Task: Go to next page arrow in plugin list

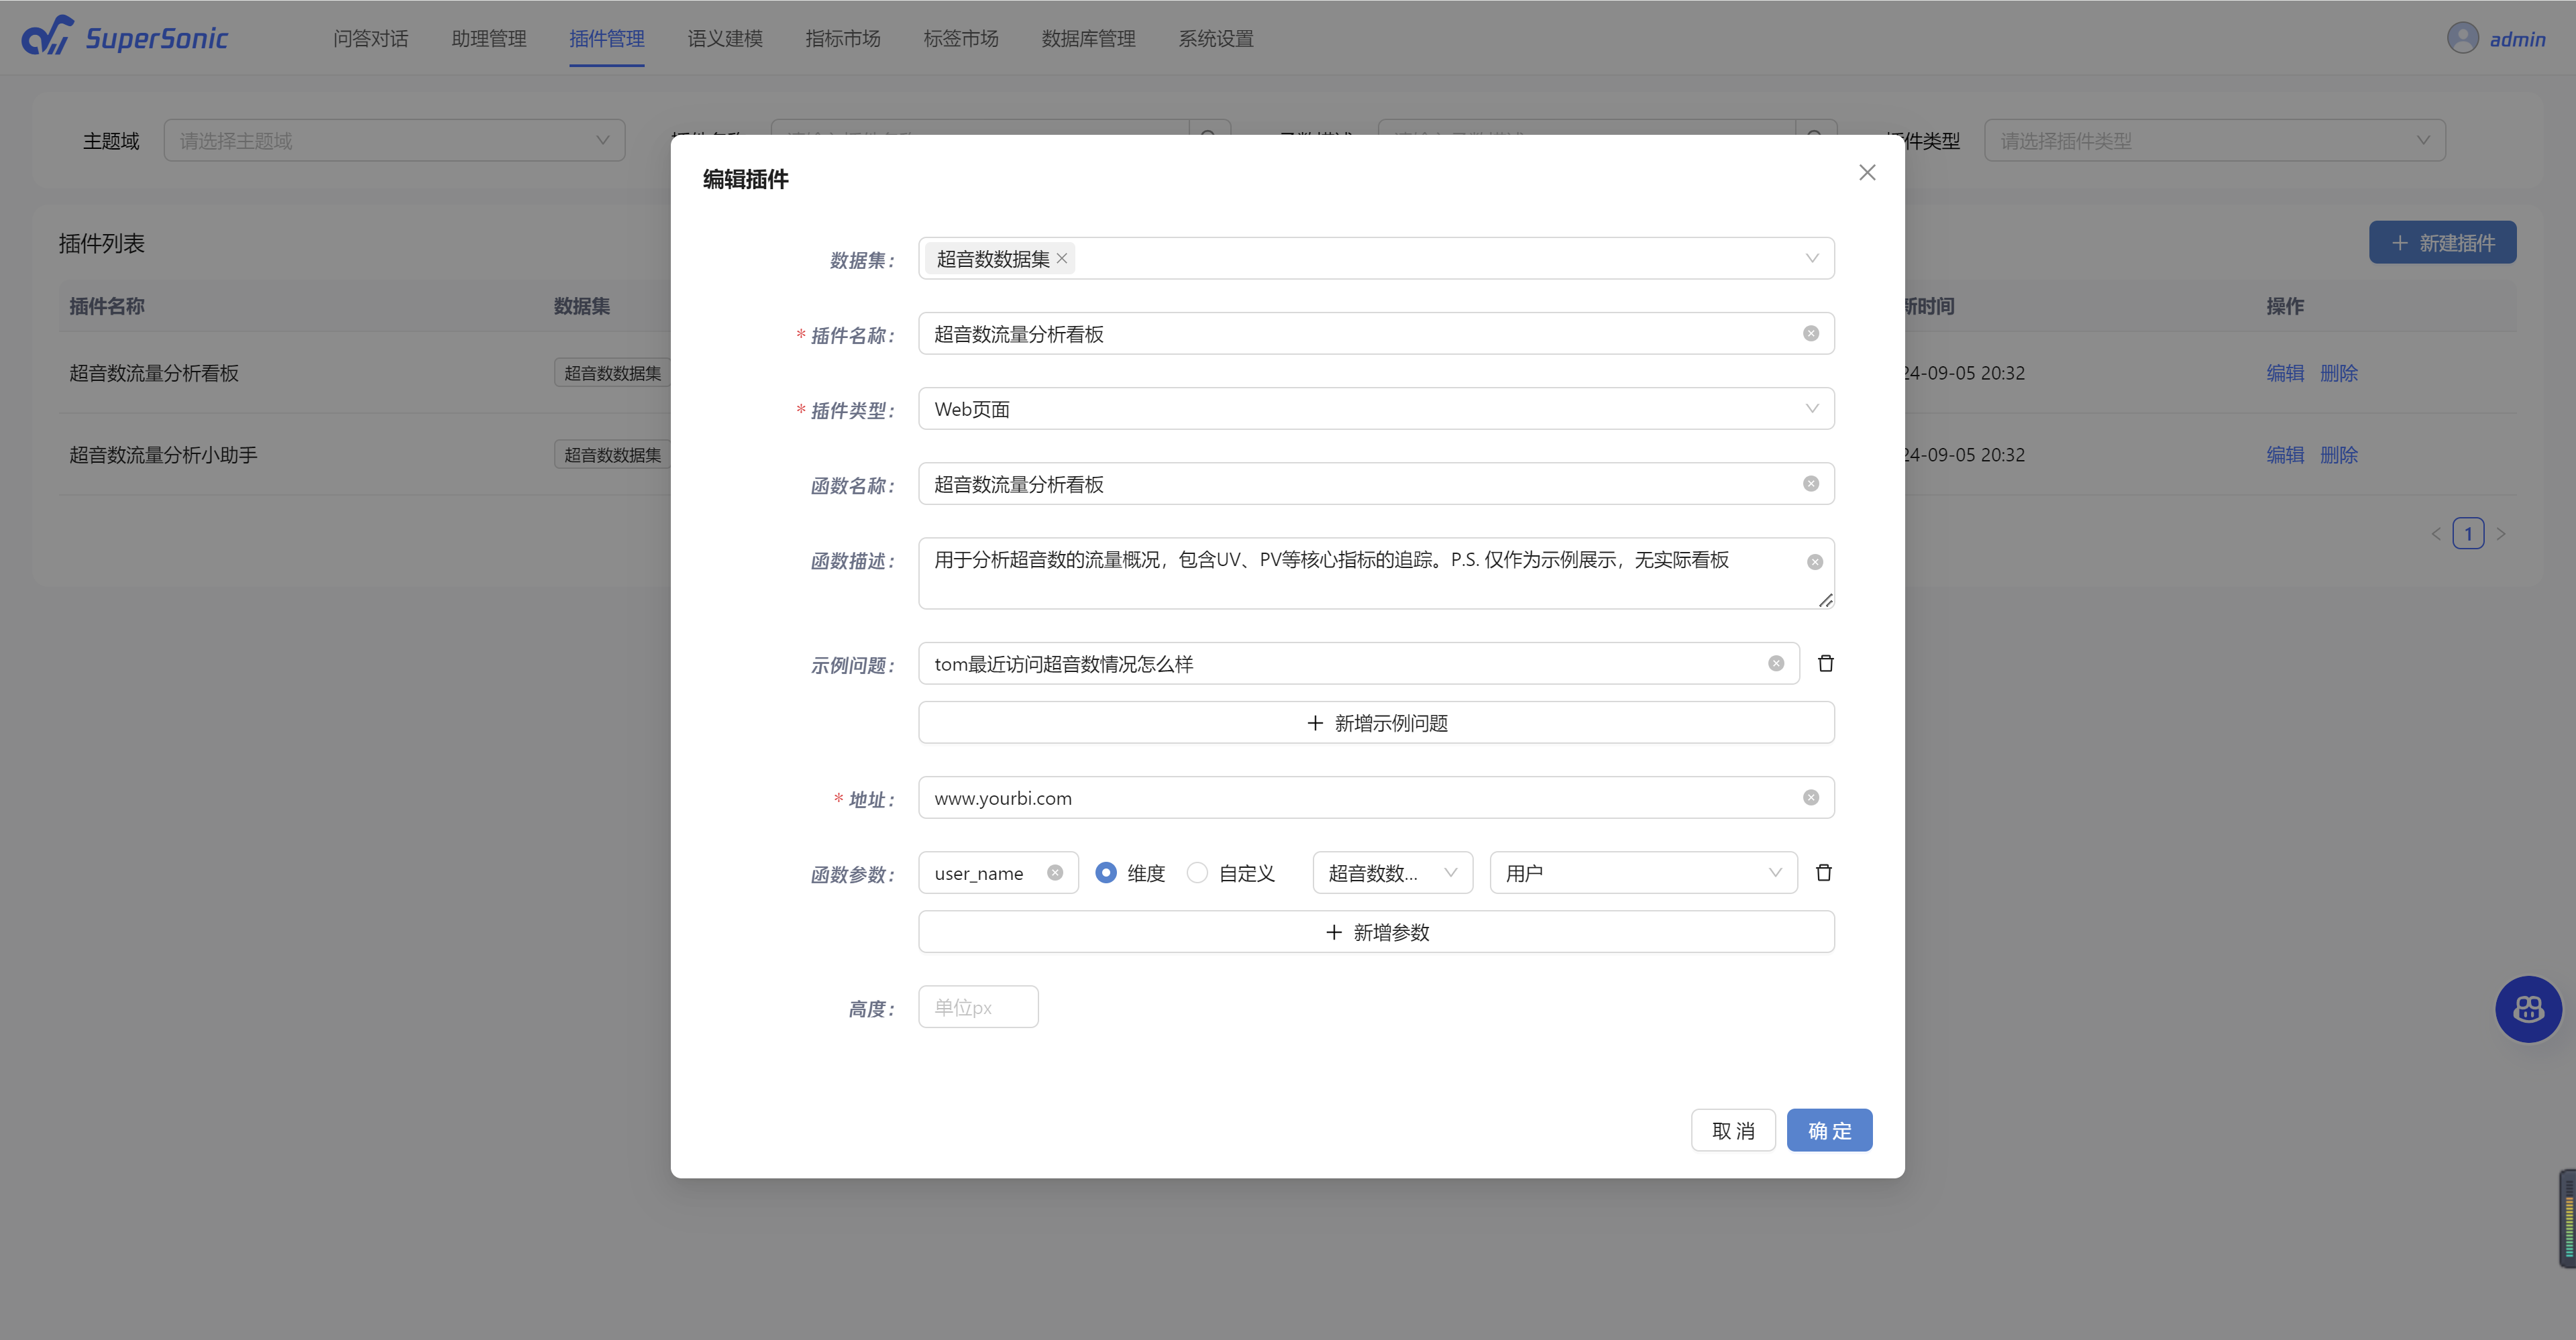Action: (2500, 534)
